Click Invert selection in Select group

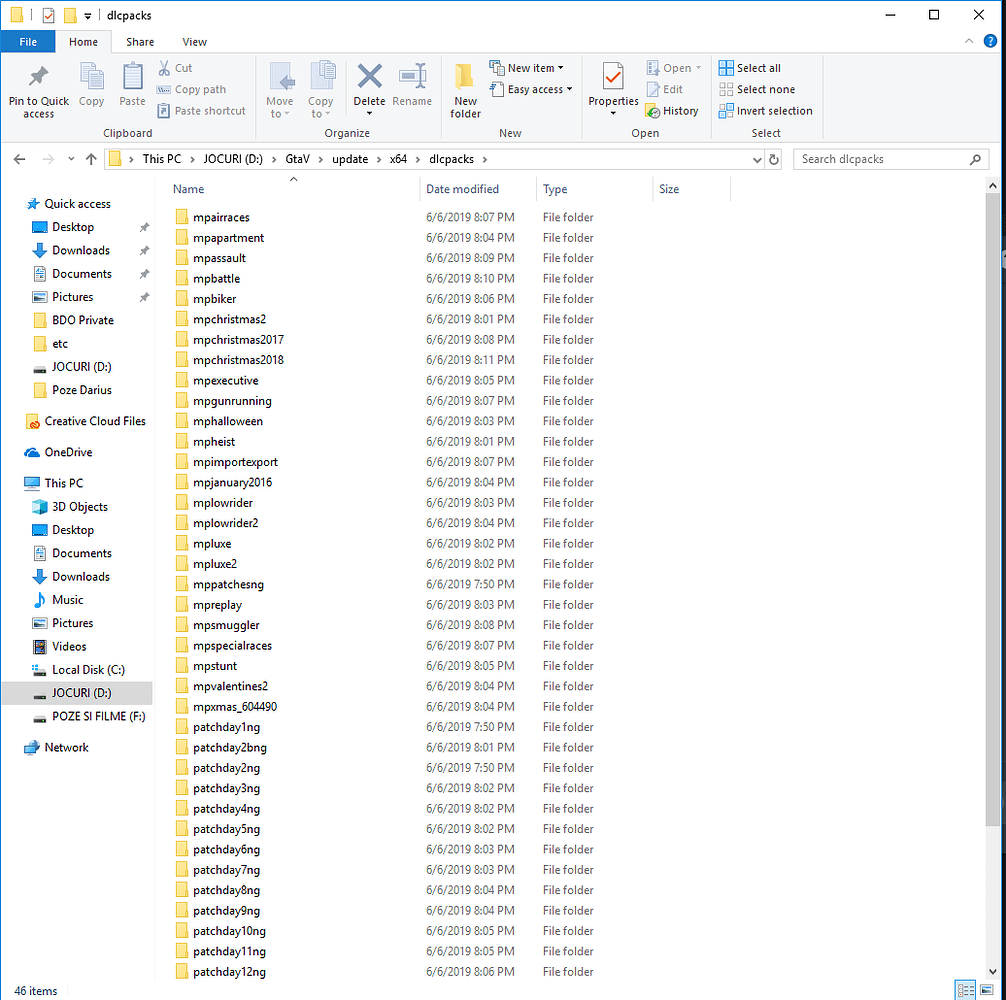click(765, 111)
